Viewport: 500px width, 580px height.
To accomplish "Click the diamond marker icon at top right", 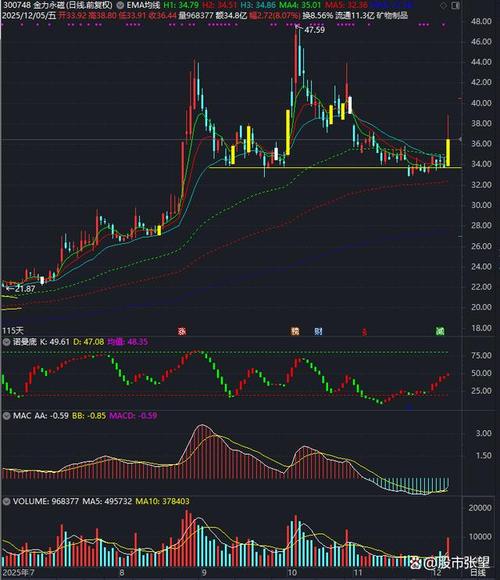I will pyautogui.click(x=443, y=5).
